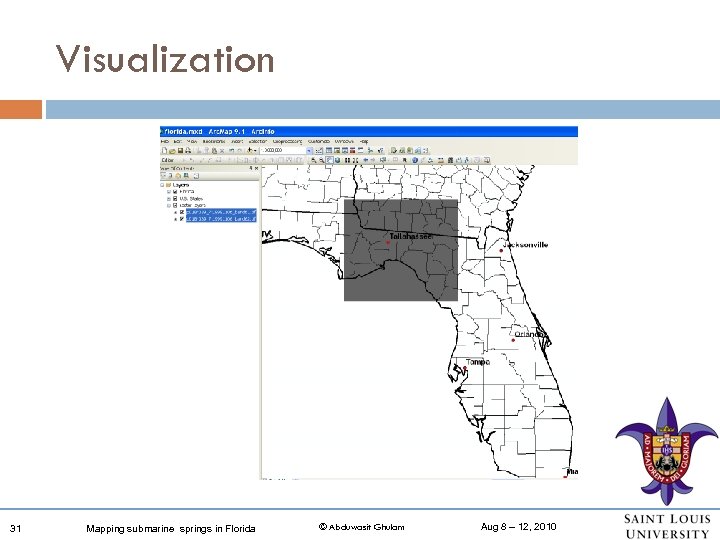
Task: Open an existing map document
Action: coord(173,150)
